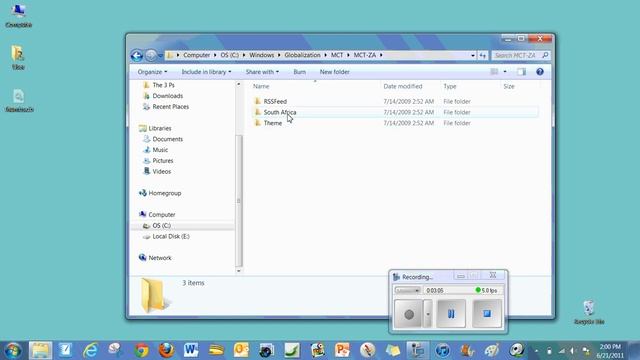Click the Back navigation arrow in Explorer
The image size is (640, 360).
click(137, 55)
